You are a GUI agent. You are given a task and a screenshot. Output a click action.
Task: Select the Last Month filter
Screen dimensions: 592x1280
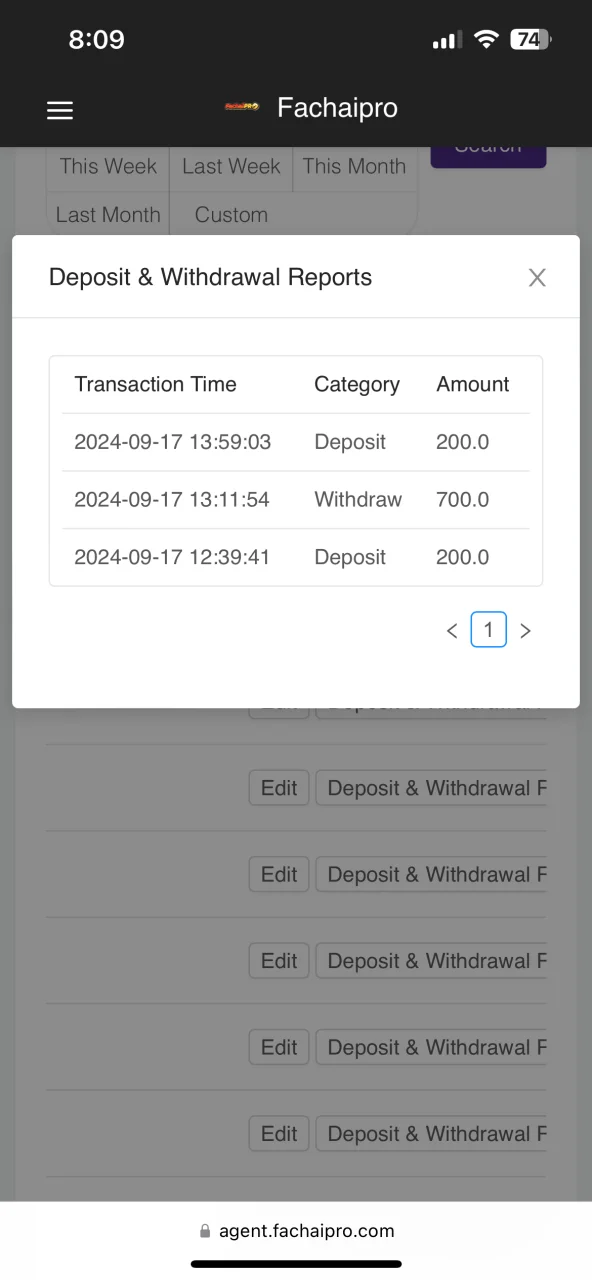pos(108,214)
